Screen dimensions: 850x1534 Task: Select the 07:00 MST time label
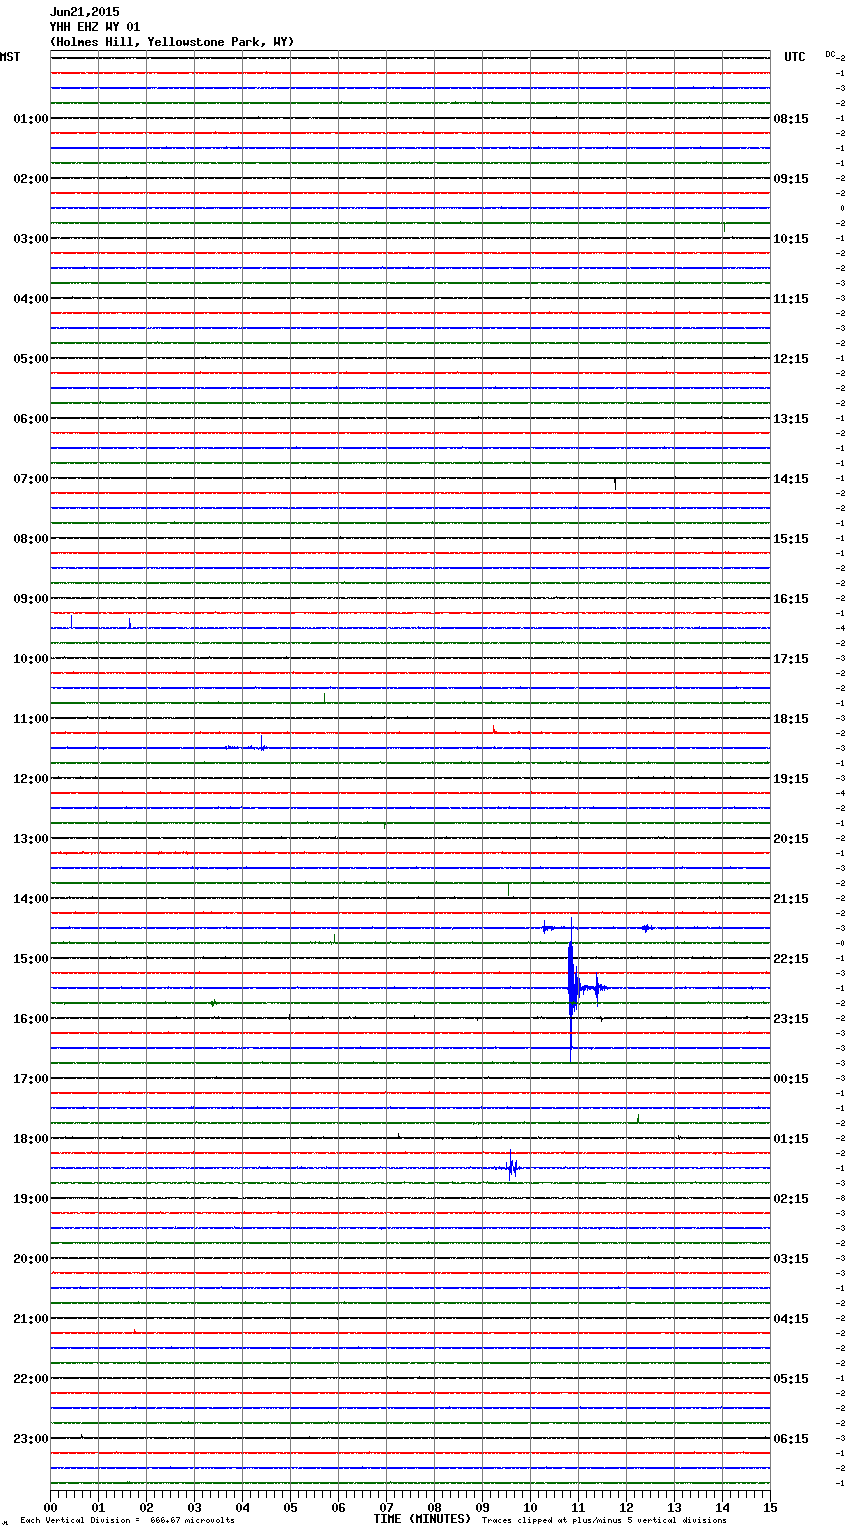point(30,479)
